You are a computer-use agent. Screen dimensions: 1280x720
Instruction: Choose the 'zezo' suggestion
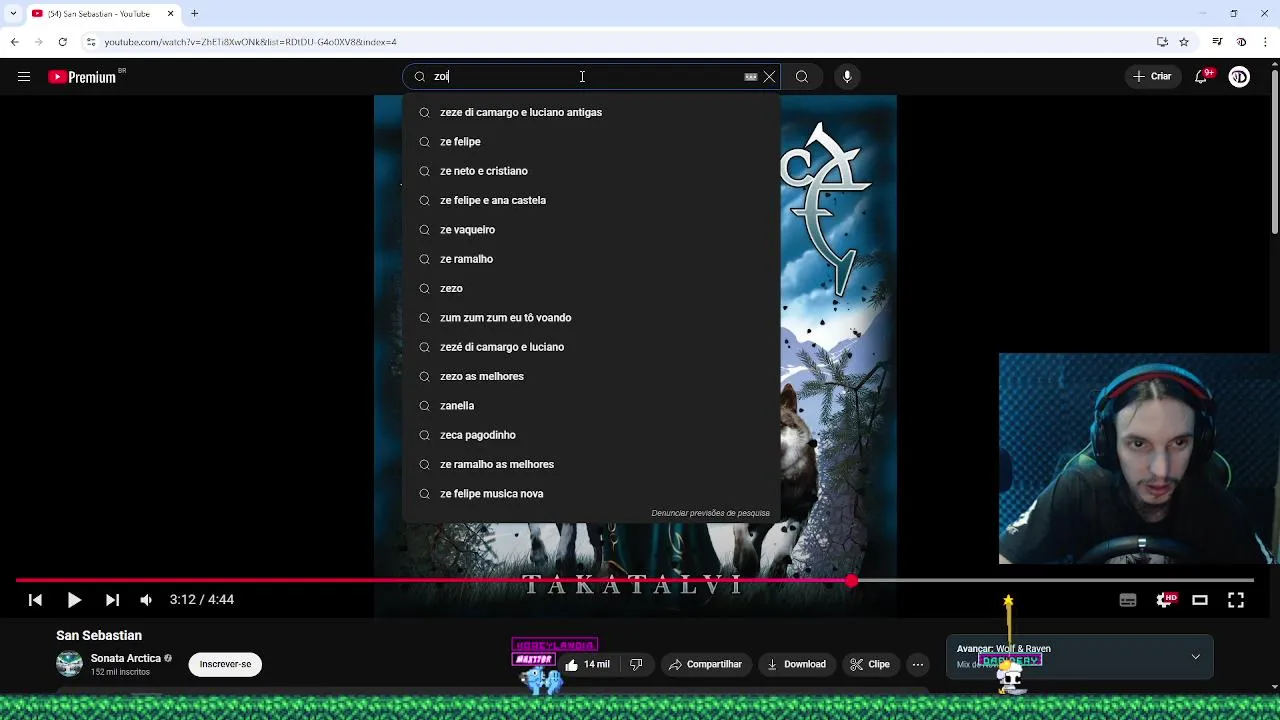point(591,288)
